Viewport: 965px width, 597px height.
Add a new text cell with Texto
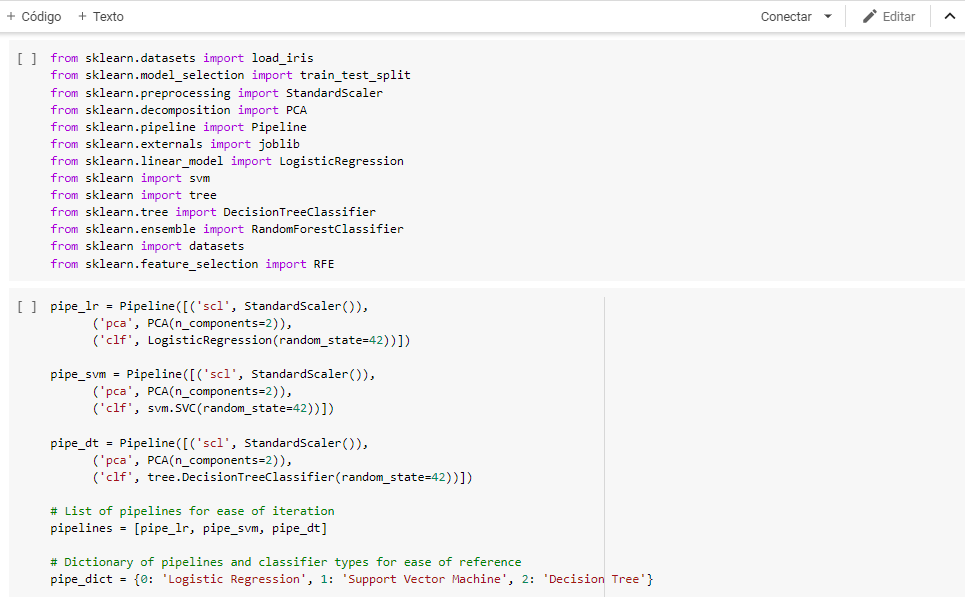click(101, 17)
